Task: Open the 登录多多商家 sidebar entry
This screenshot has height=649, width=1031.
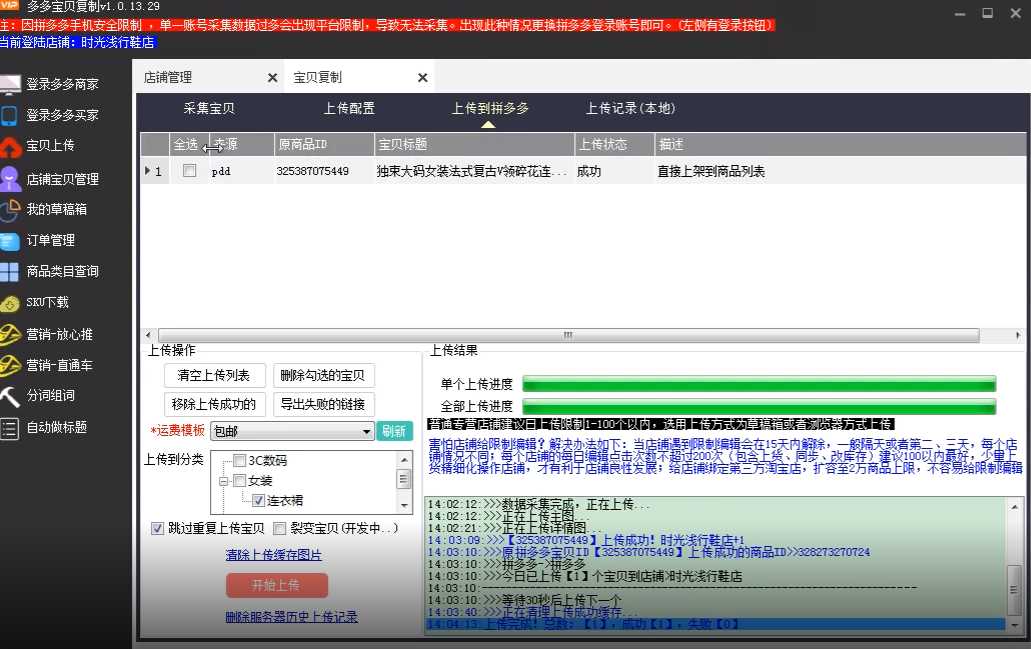Action: click(62, 85)
